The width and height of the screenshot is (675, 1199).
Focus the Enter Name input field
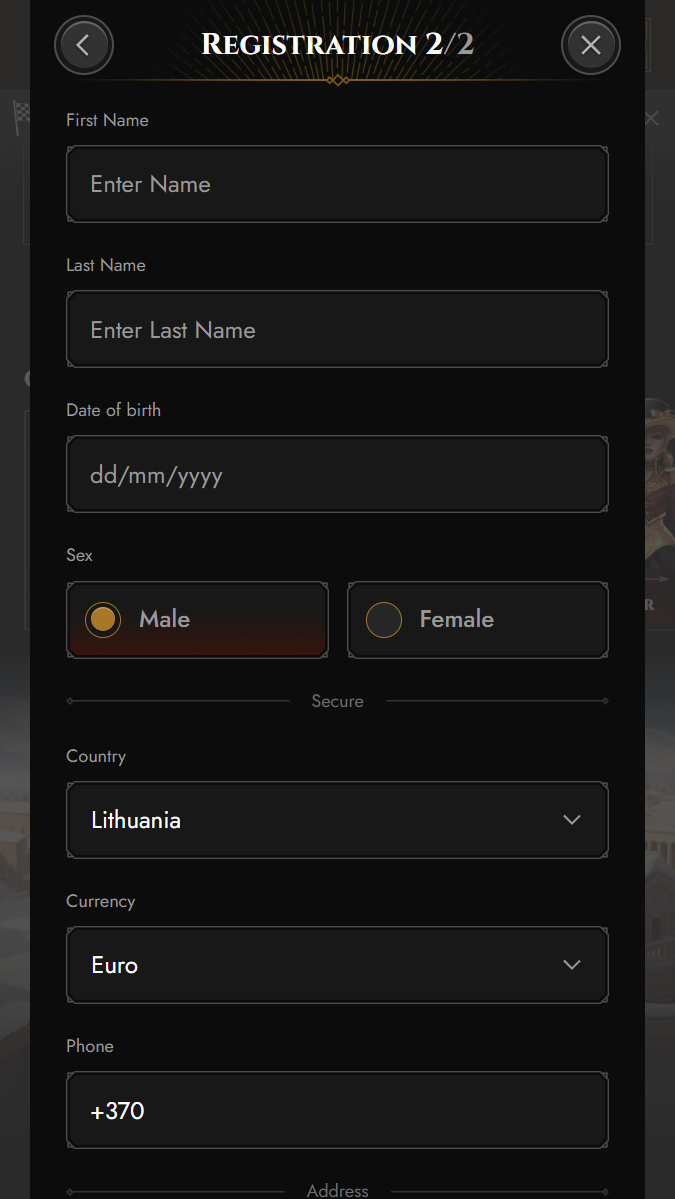(337, 184)
